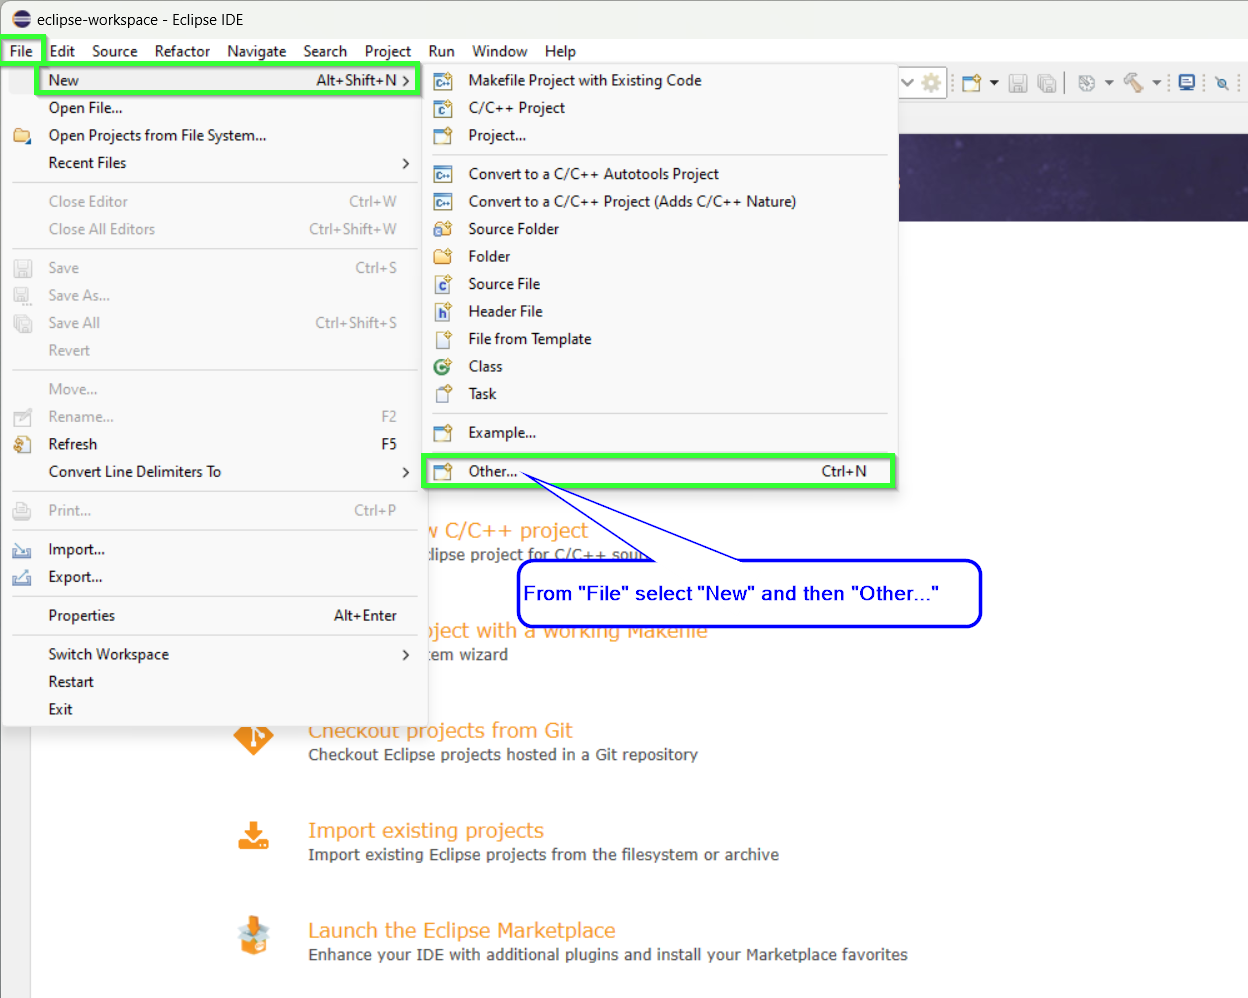Click the gear icon in the toolbar
Screen dimensions: 1248x998
(931, 83)
